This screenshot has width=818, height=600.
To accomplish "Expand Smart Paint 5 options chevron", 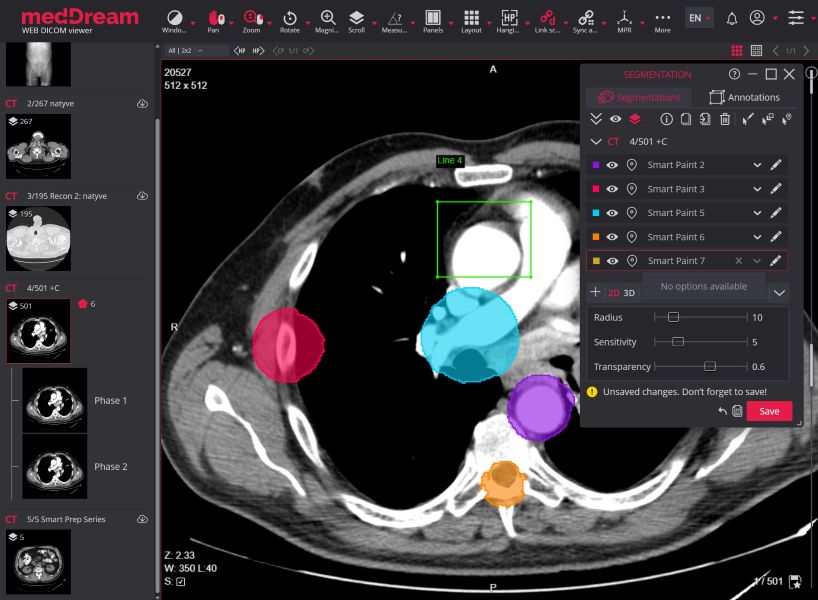I will (757, 213).
